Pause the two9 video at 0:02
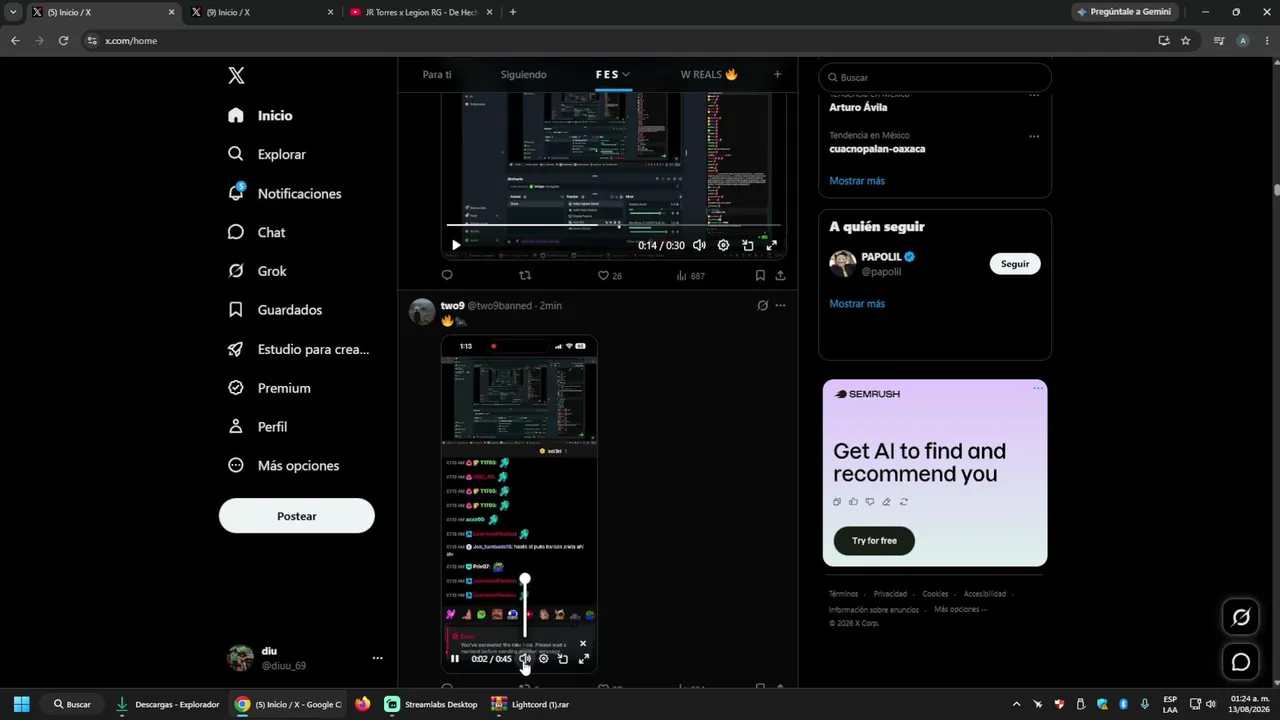Image resolution: width=1280 pixels, height=720 pixels. 455,658
